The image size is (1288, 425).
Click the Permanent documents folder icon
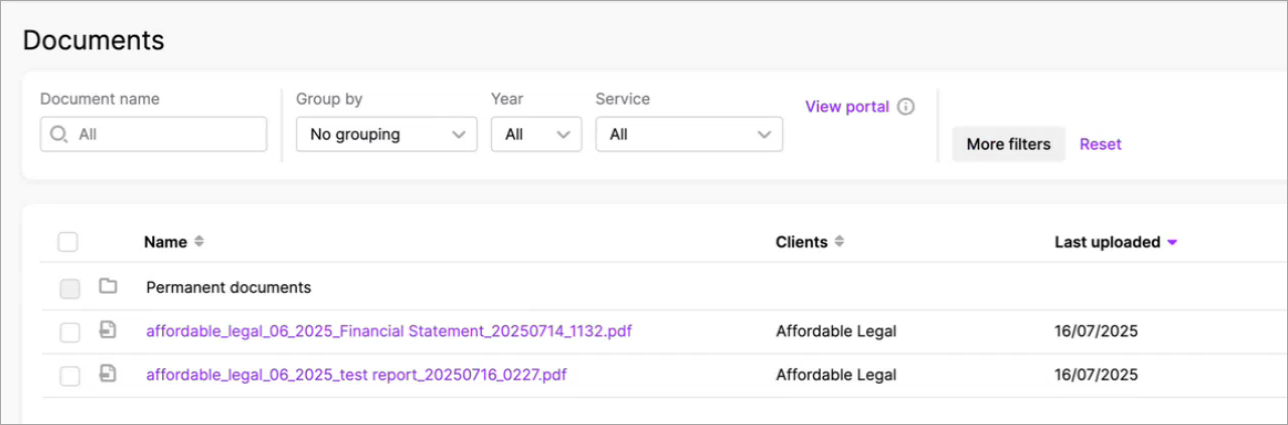pyautogui.click(x=108, y=287)
